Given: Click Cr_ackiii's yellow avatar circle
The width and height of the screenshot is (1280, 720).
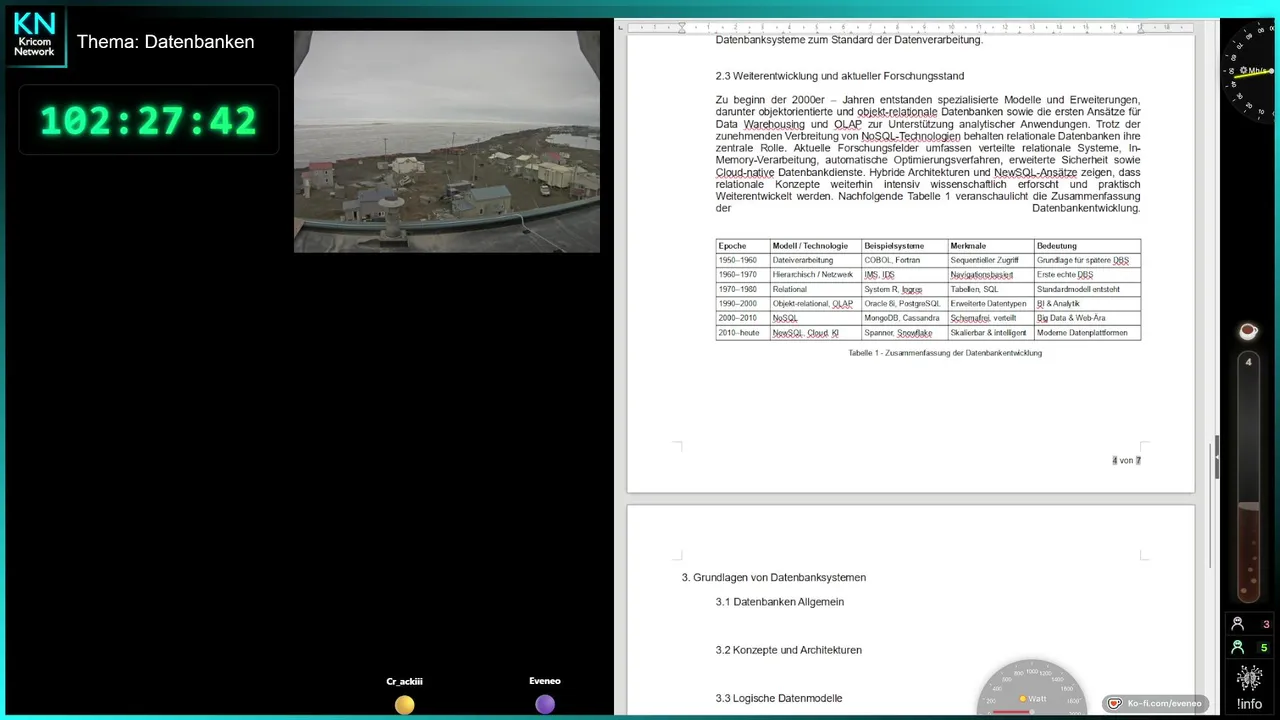Looking at the screenshot, I should 404,705.
